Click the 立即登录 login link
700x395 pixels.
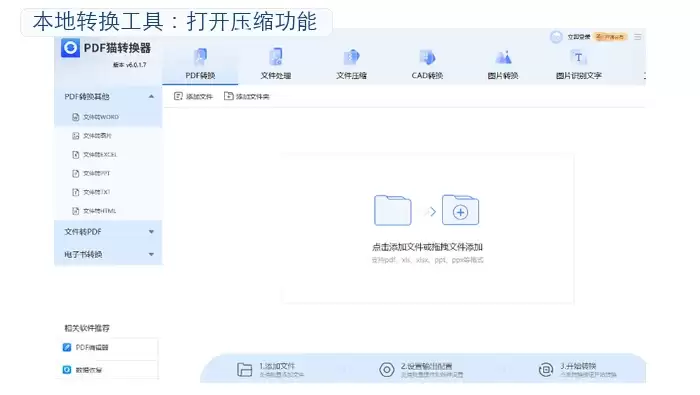point(579,37)
